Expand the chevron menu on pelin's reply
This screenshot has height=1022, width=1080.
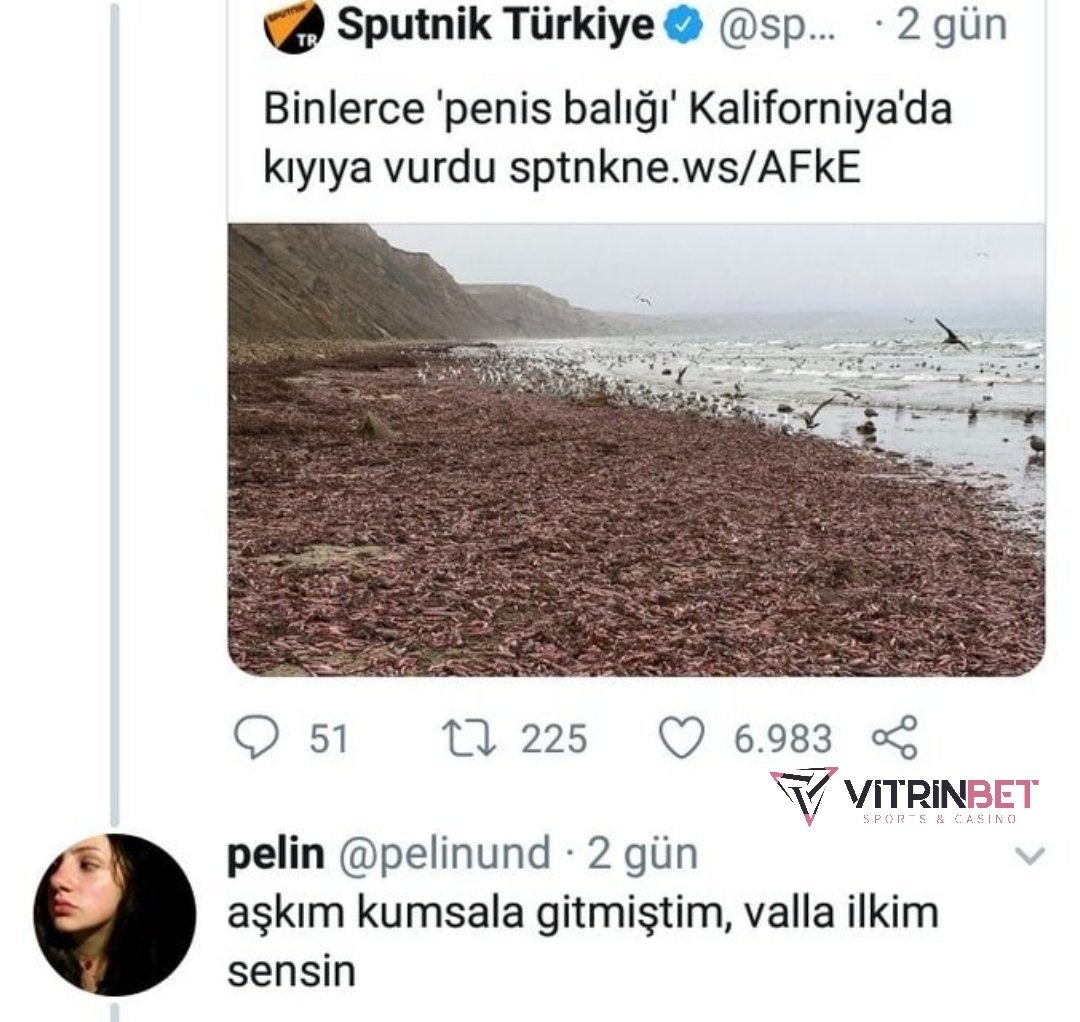tap(1029, 856)
